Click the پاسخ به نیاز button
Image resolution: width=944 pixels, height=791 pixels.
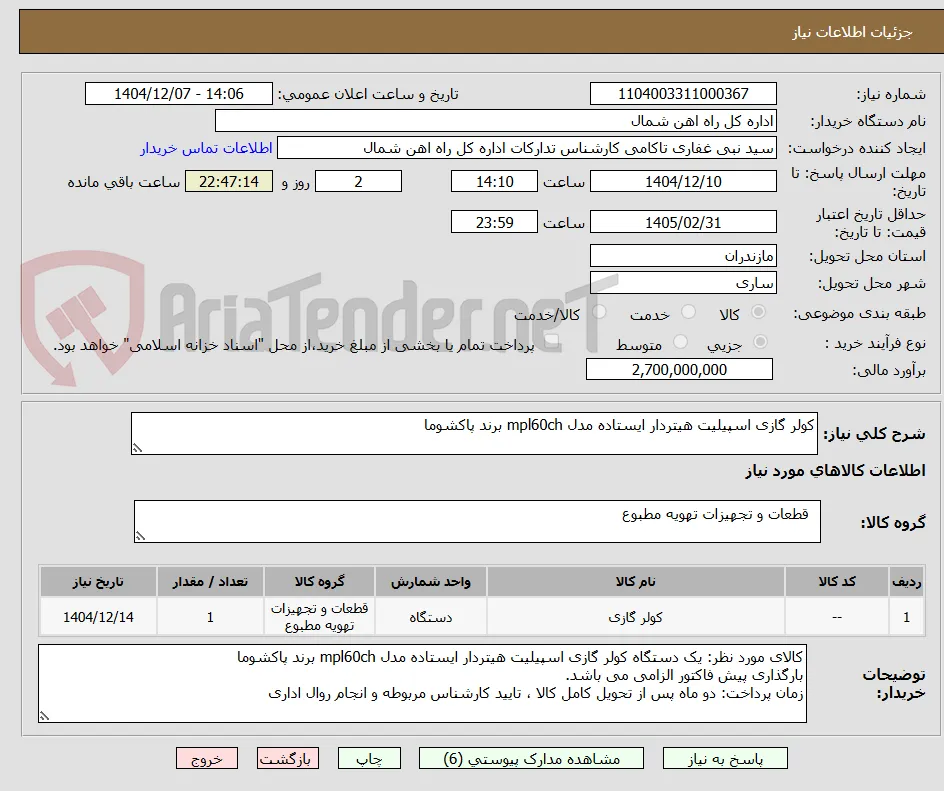[x=725, y=758]
